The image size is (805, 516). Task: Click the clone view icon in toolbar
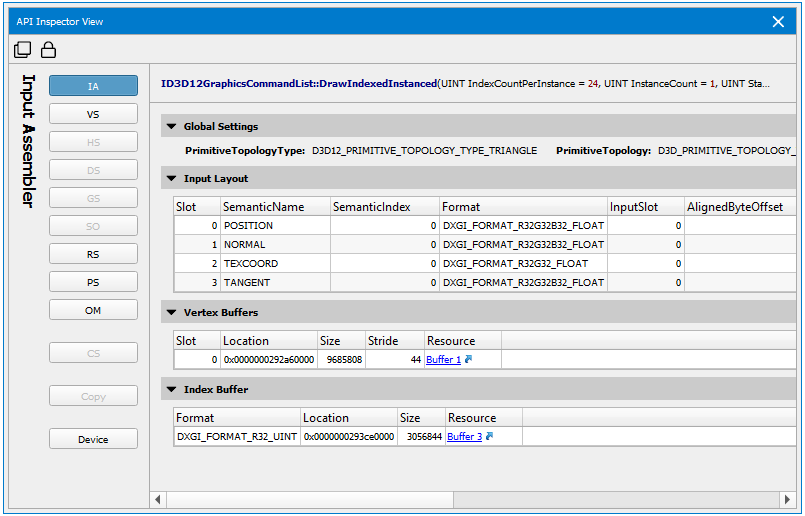[22, 50]
